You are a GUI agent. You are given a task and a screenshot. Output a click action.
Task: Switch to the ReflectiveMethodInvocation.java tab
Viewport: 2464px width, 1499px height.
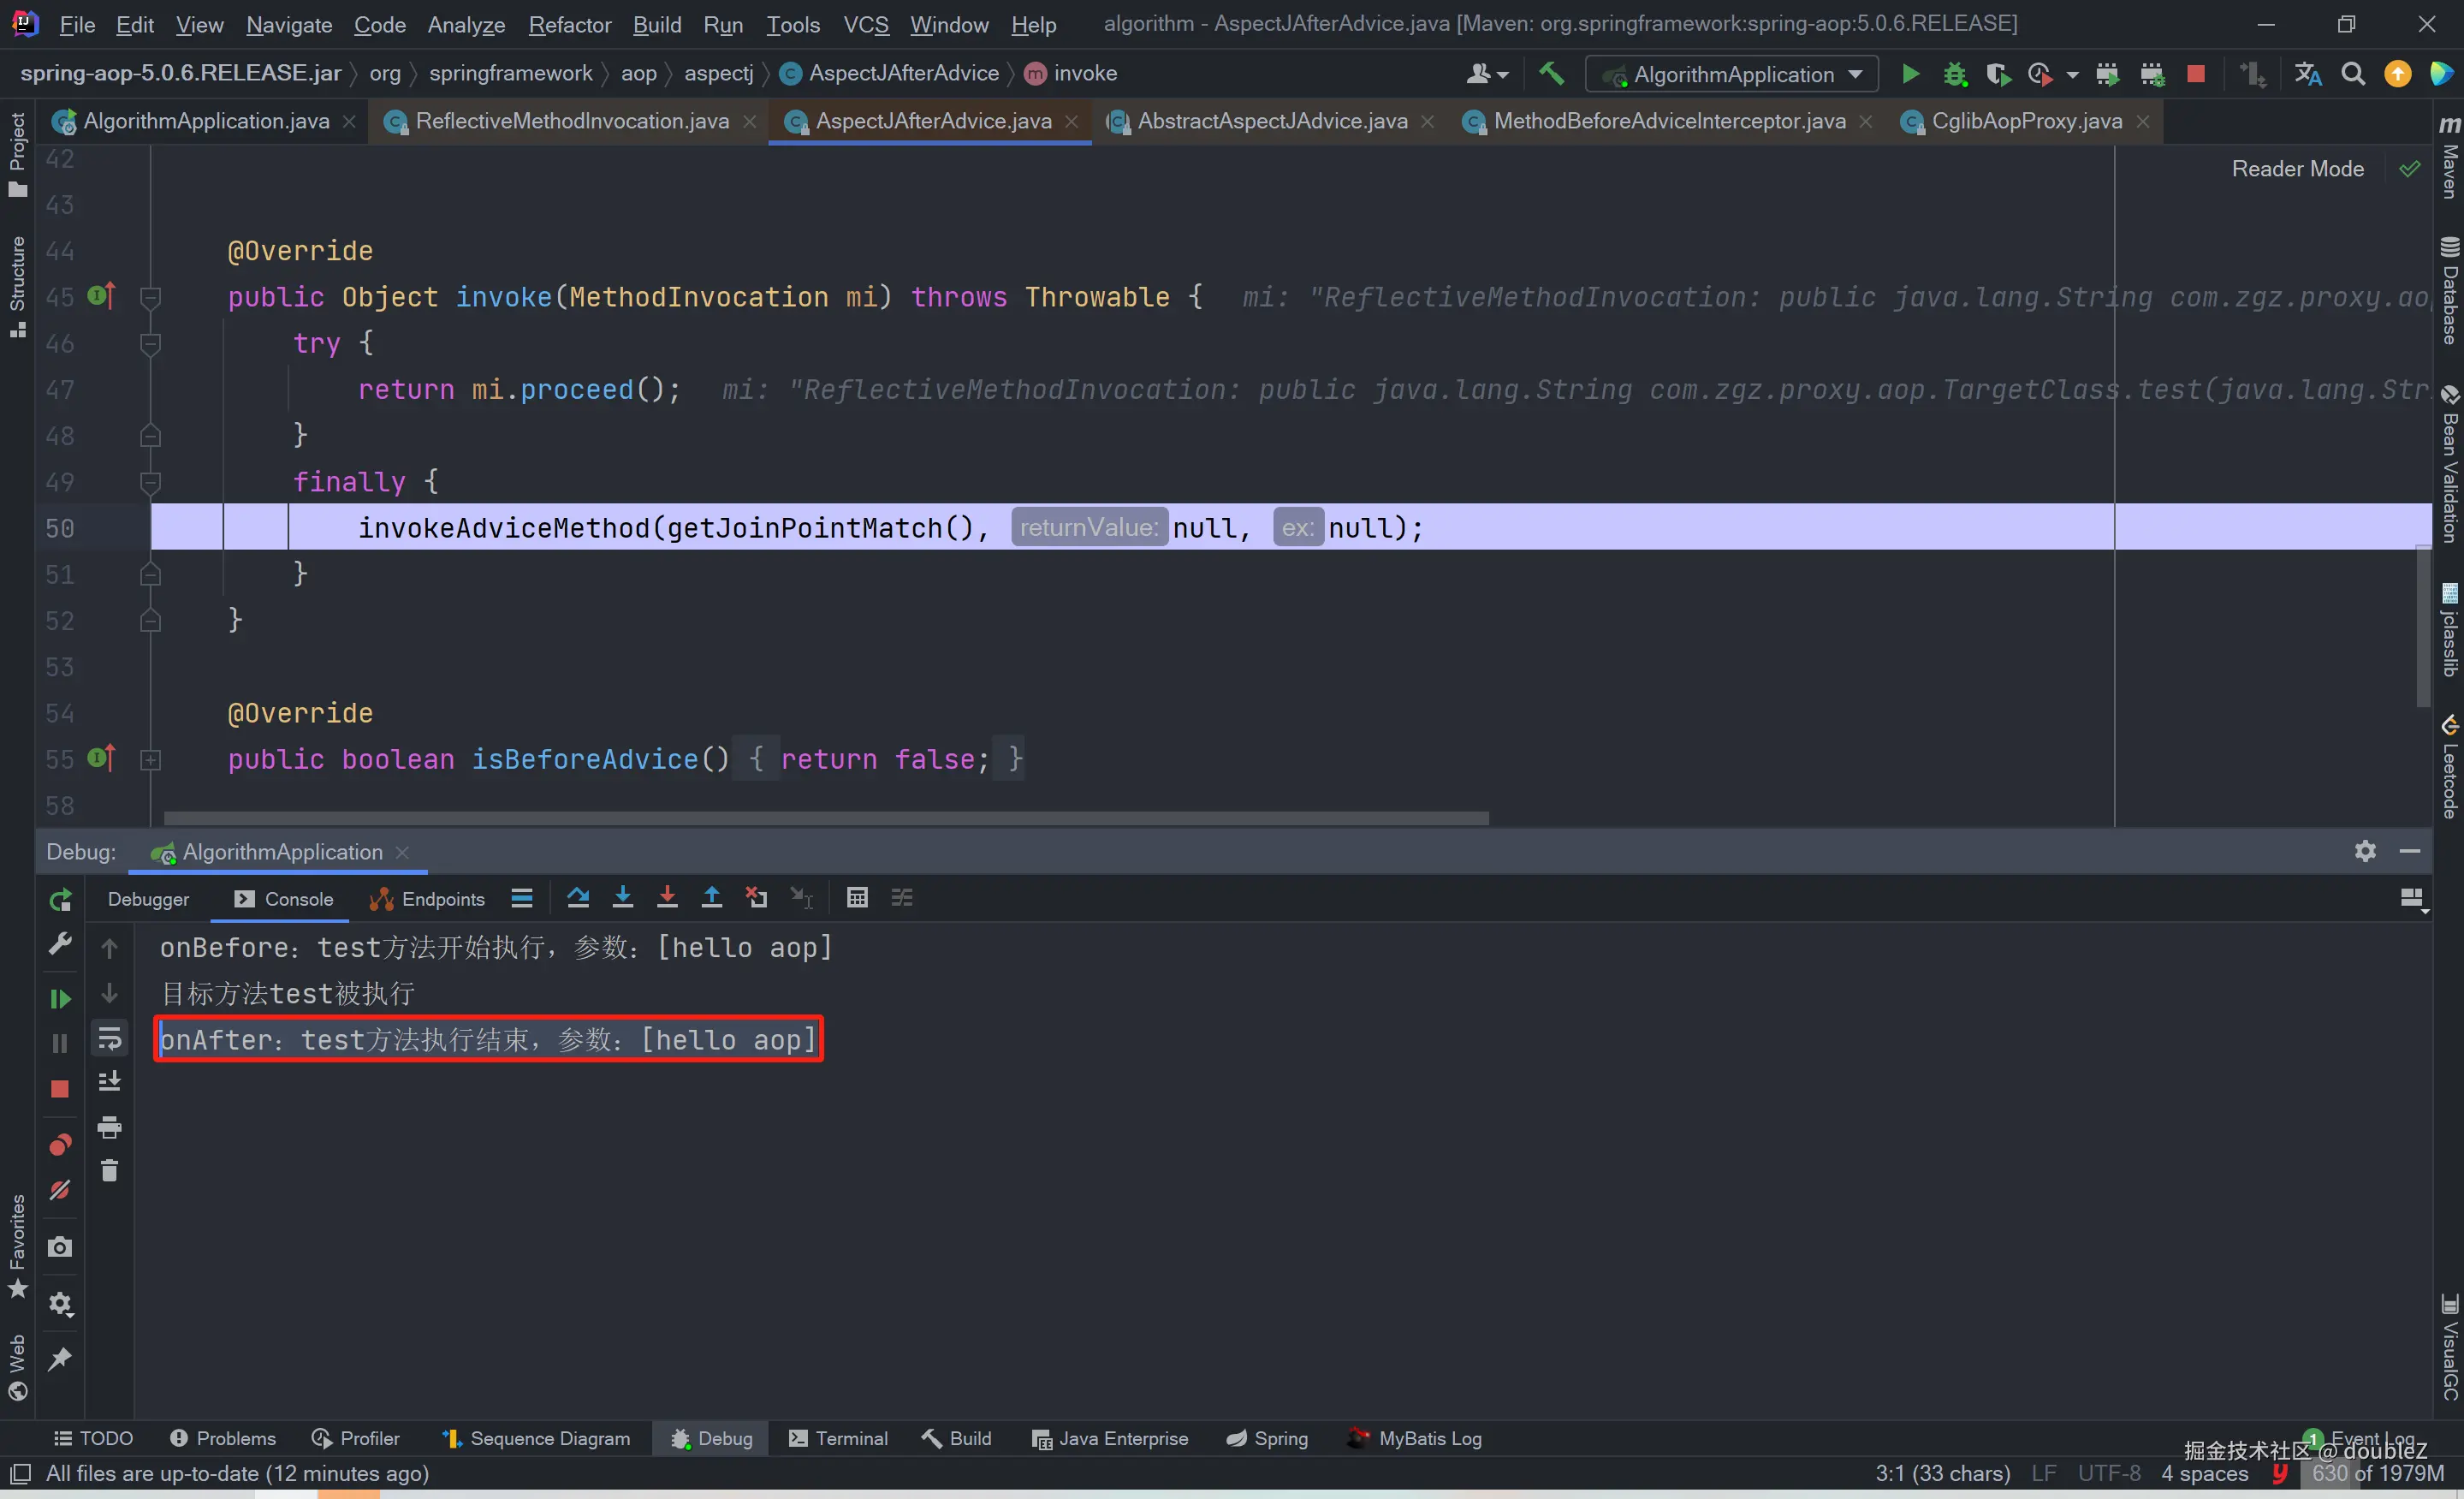[571, 121]
